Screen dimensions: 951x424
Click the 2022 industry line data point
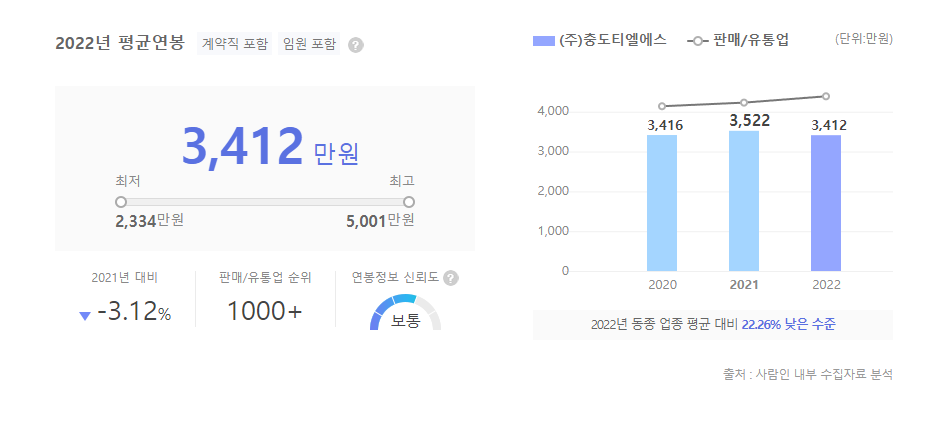point(825,96)
